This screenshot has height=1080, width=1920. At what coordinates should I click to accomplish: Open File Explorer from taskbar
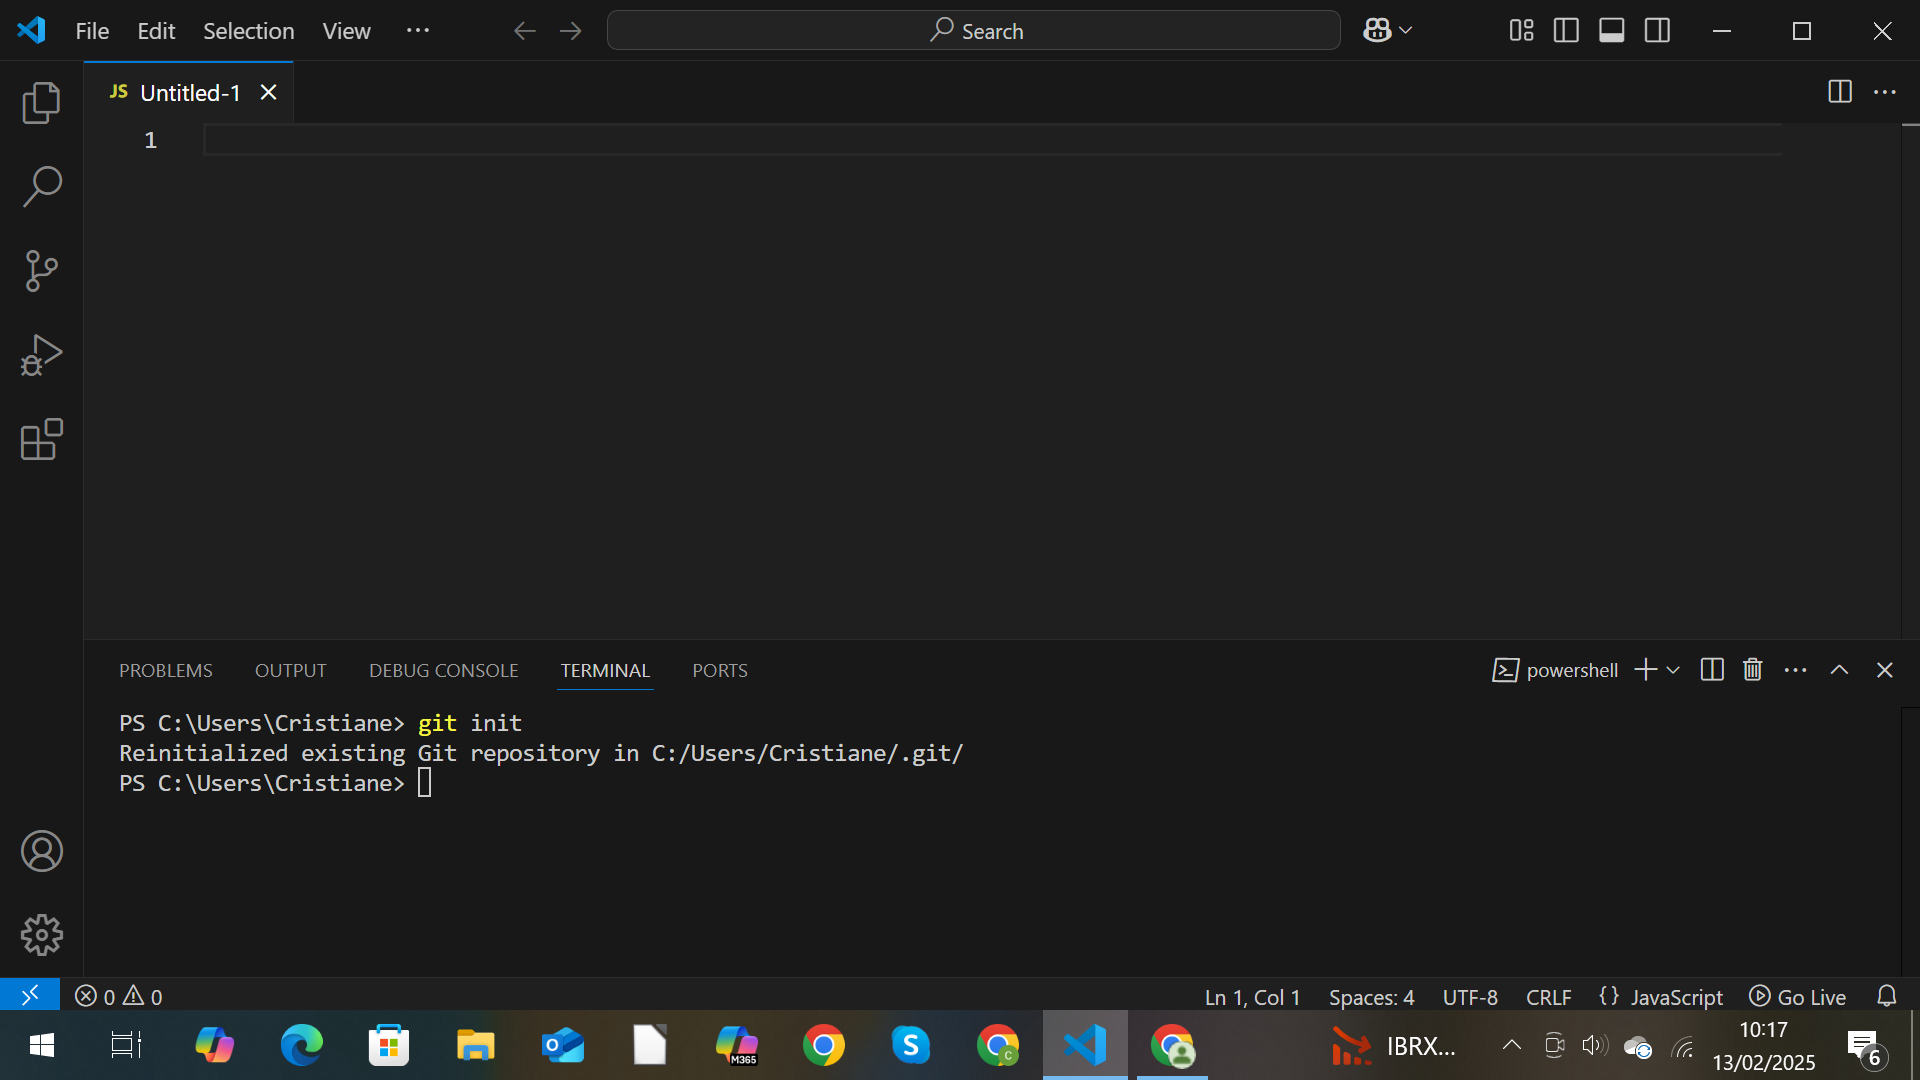pos(475,1046)
